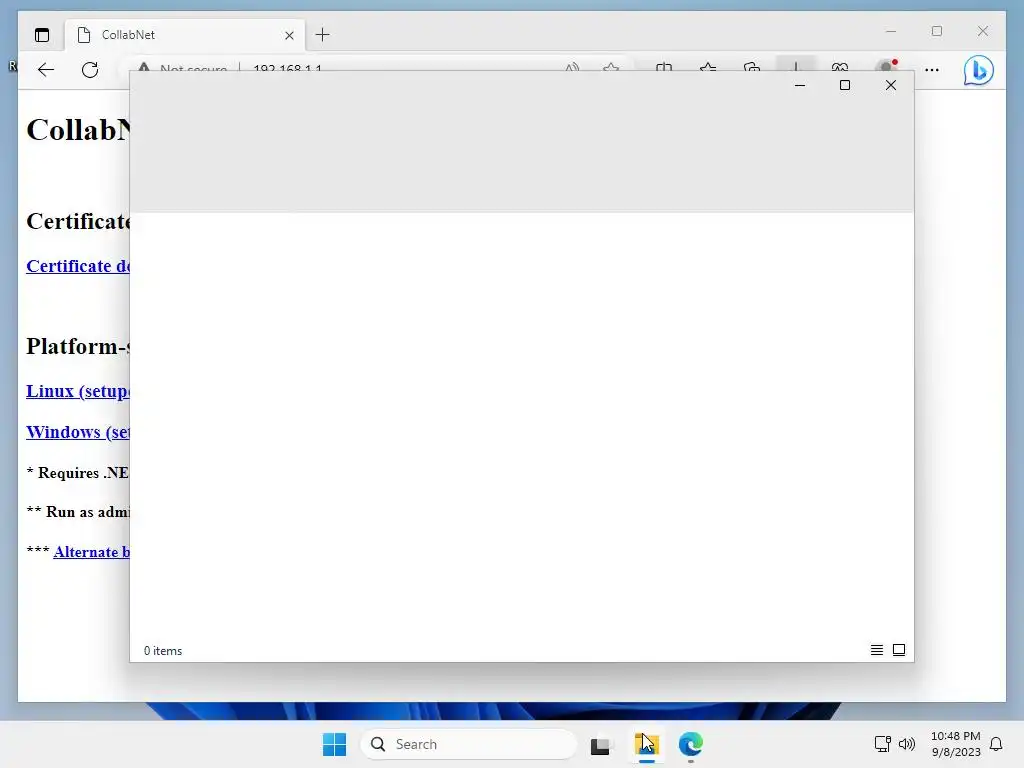Open volume control in system tray

pos(906,744)
